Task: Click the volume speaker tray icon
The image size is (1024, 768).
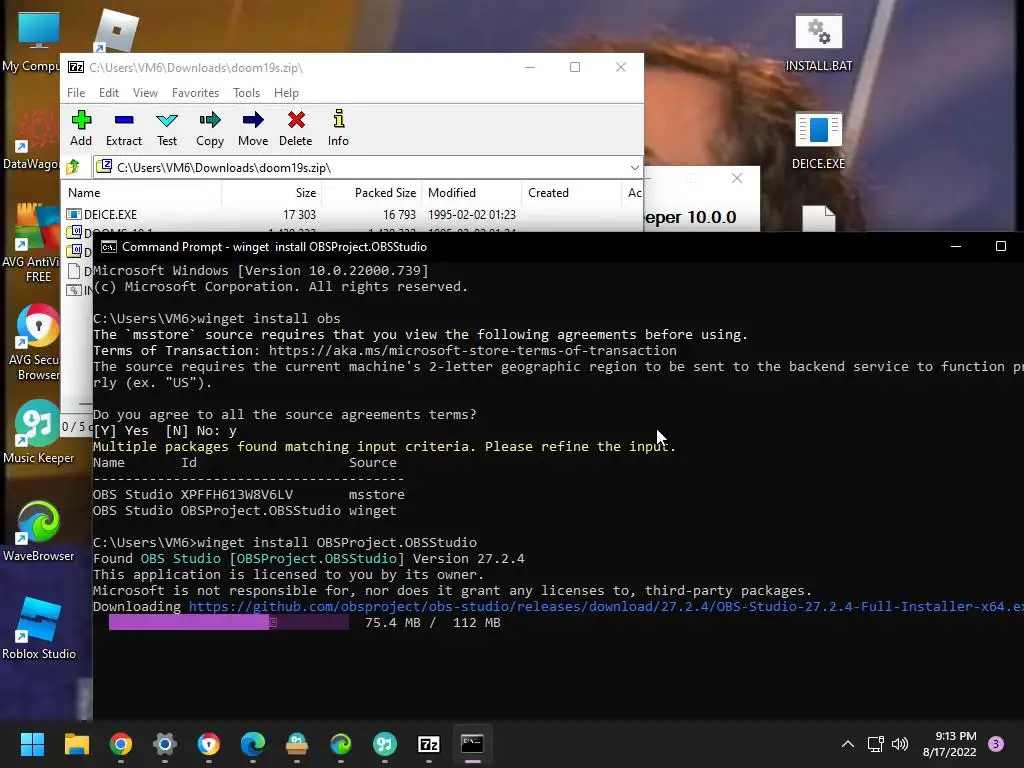Action: [900, 744]
